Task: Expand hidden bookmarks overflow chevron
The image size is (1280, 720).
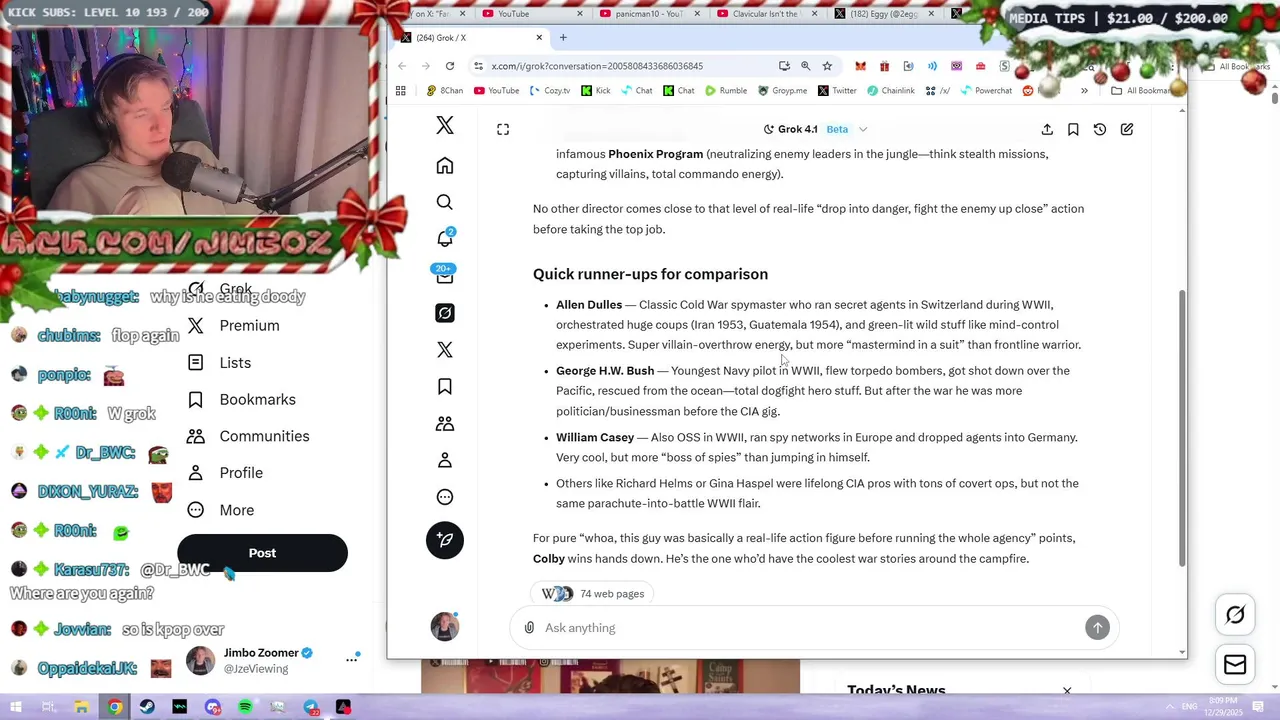Action: [x=1084, y=90]
